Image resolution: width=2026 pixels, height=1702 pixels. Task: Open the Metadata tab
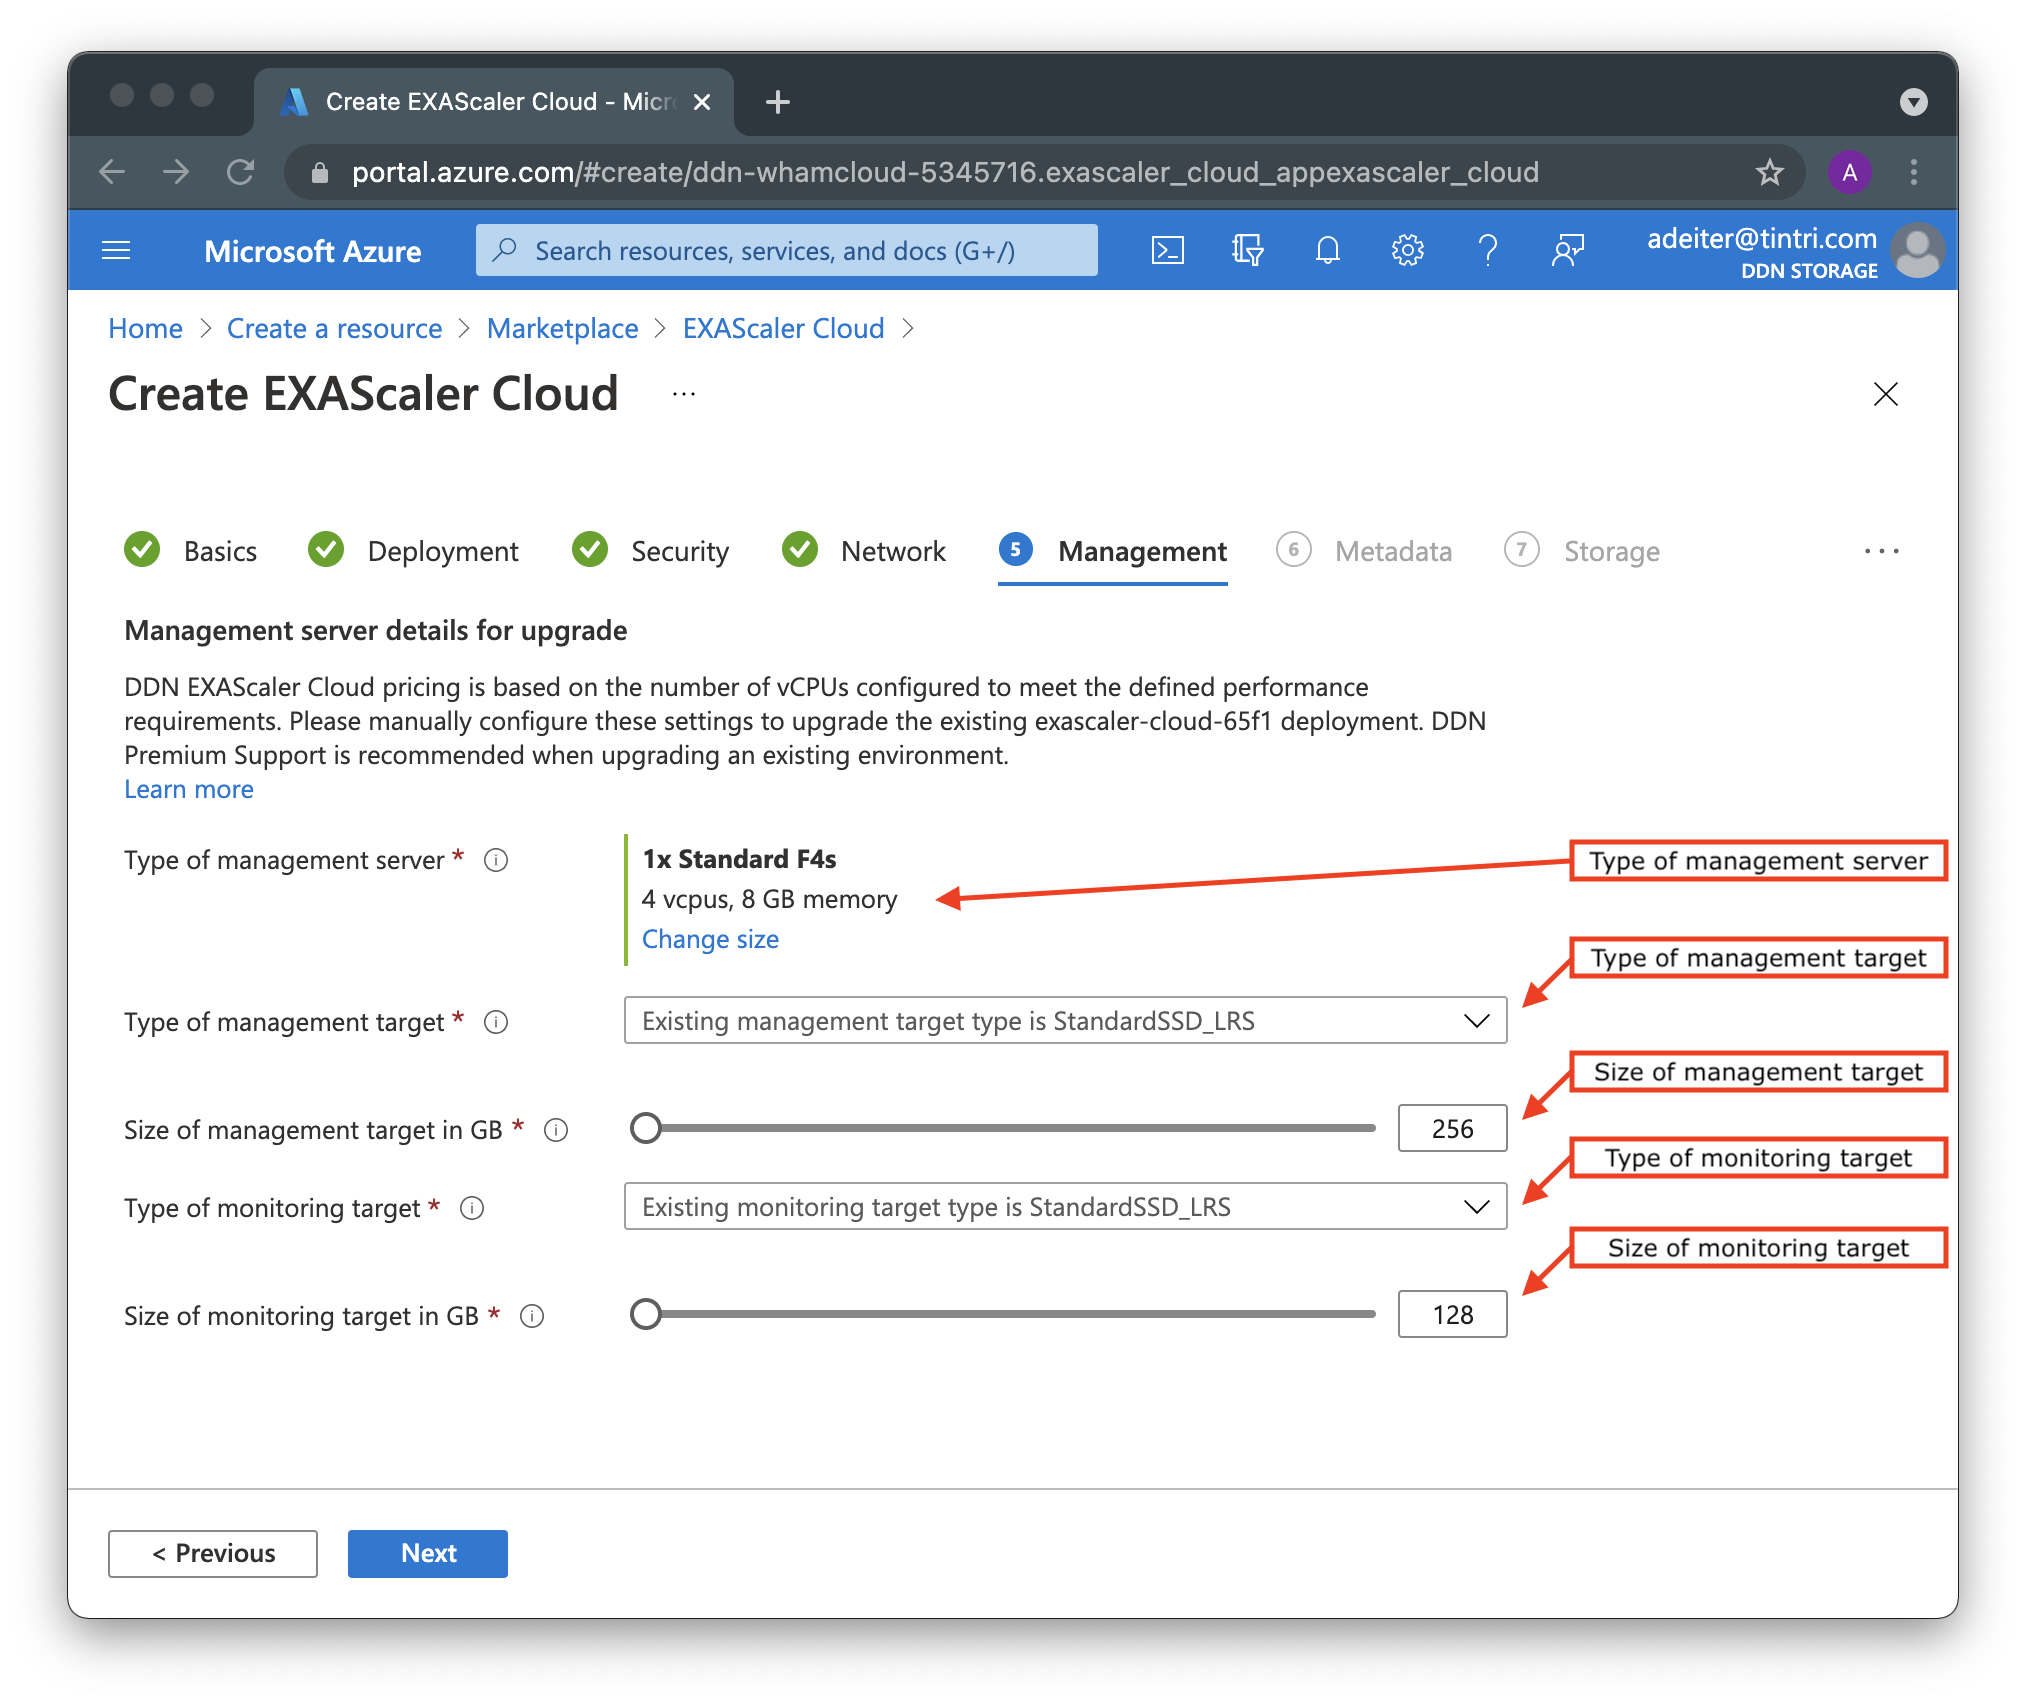pyautogui.click(x=1365, y=551)
